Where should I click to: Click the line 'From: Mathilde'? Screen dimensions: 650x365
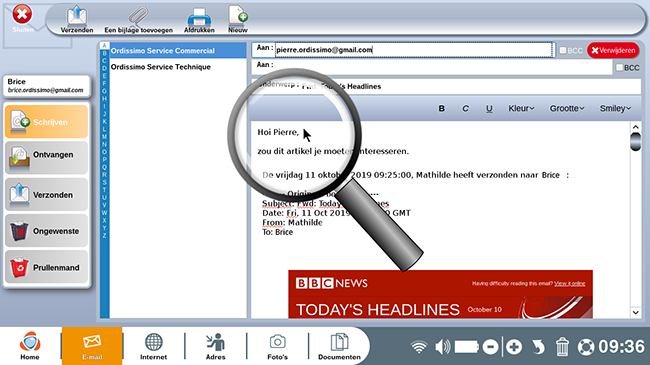(x=292, y=223)
